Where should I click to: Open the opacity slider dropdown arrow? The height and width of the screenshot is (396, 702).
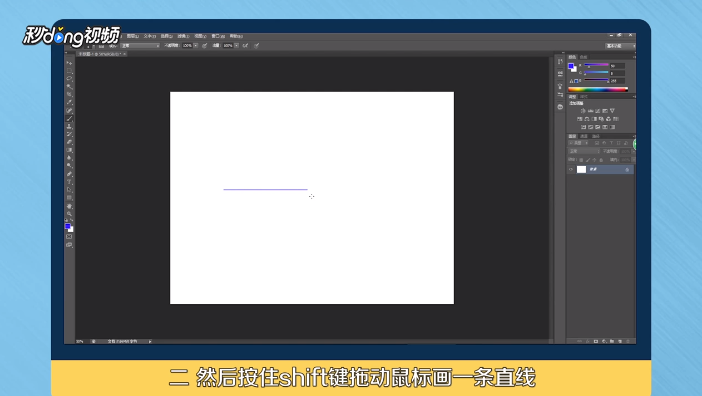point(196,45)
